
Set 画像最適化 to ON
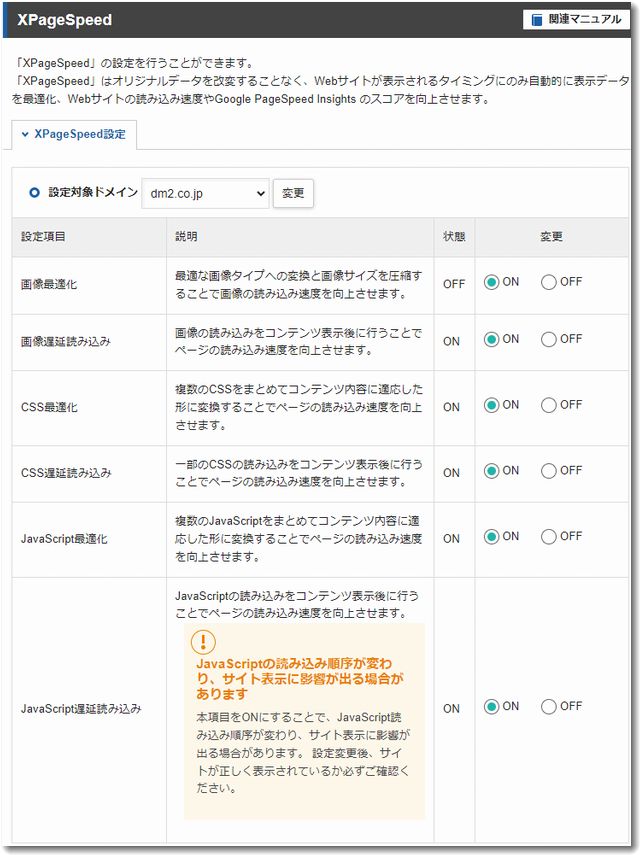tap(491, 282)
